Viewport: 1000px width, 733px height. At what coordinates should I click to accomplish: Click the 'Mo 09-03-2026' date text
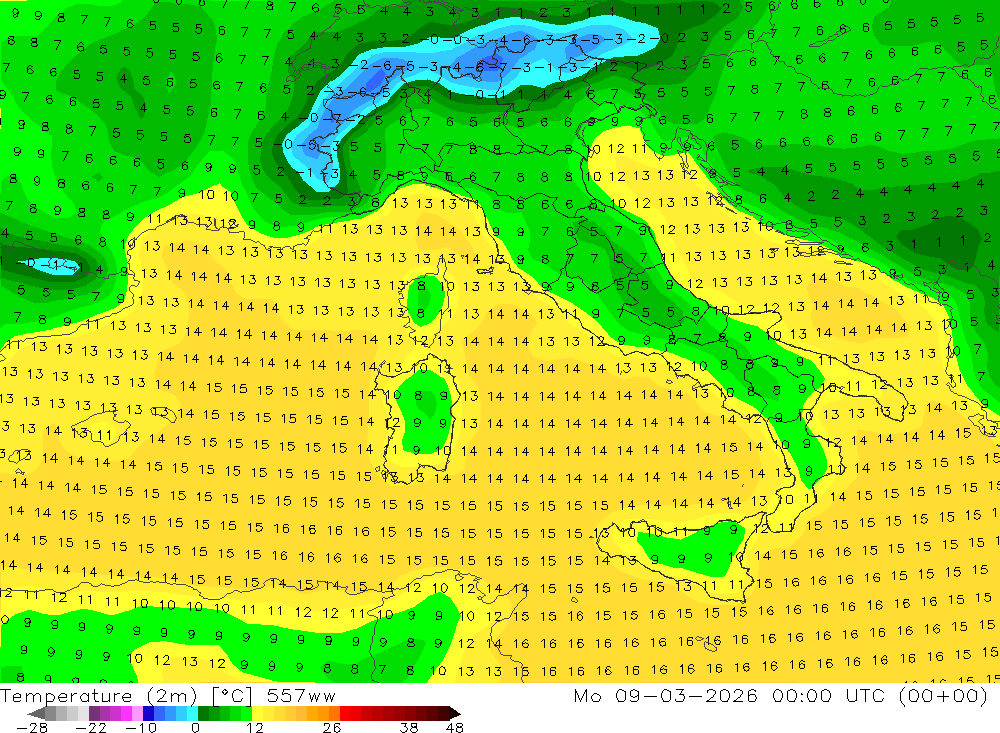pyautogui.click(x=665, y=695)
